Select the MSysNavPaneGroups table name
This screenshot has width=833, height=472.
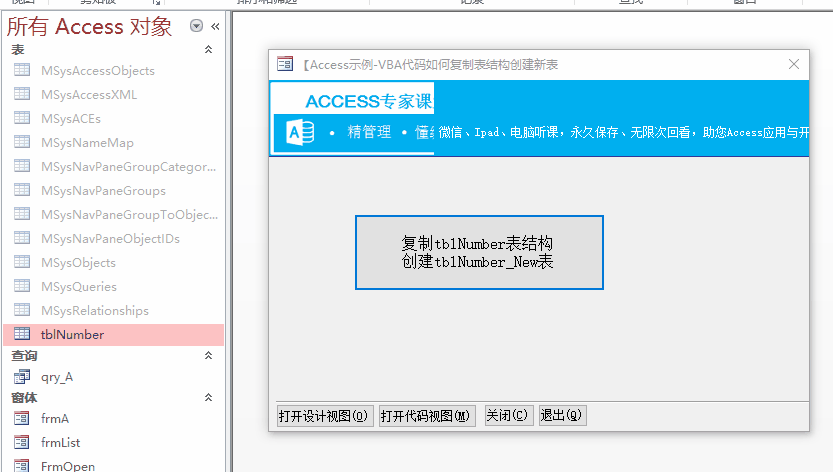click(x=103, y=191)
